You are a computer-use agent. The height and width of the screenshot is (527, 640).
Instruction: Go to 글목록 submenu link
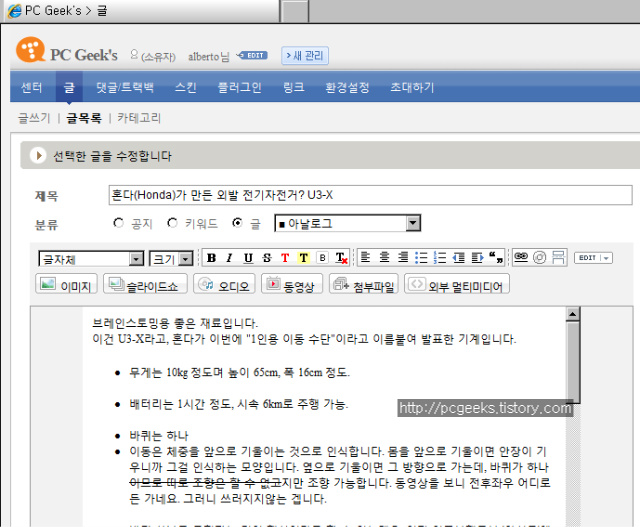[84, 118]
